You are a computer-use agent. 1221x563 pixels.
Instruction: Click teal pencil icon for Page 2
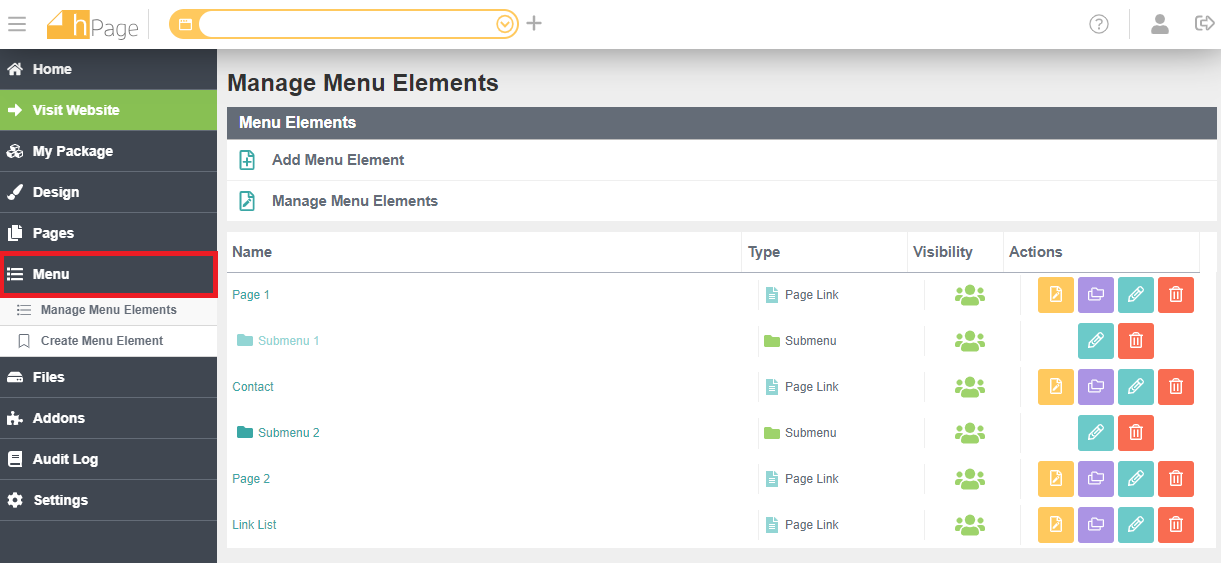click(x=1136, y=479)
